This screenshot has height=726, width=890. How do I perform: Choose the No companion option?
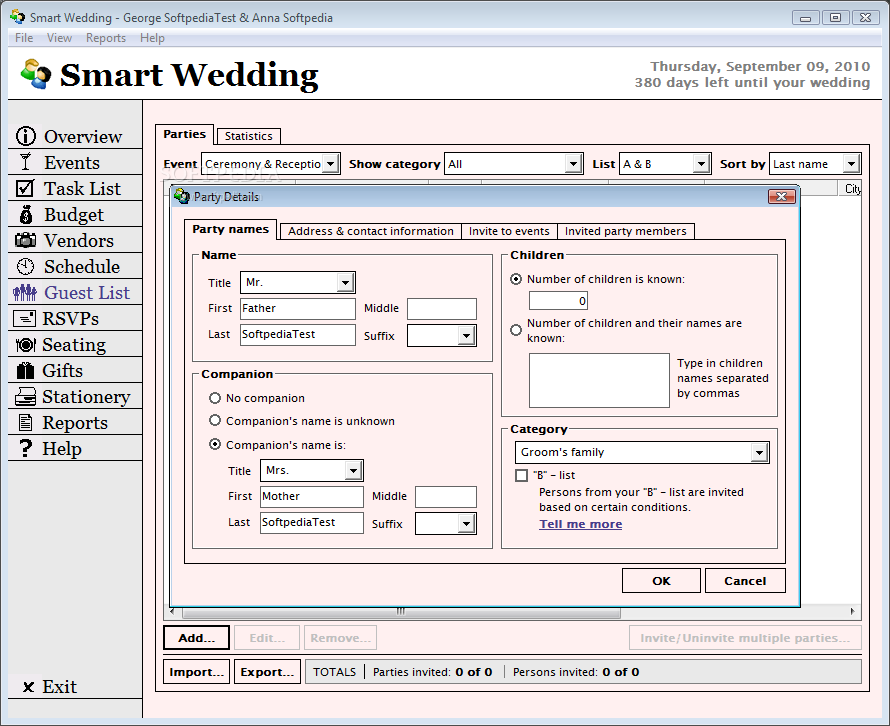[x=215, y=398]
